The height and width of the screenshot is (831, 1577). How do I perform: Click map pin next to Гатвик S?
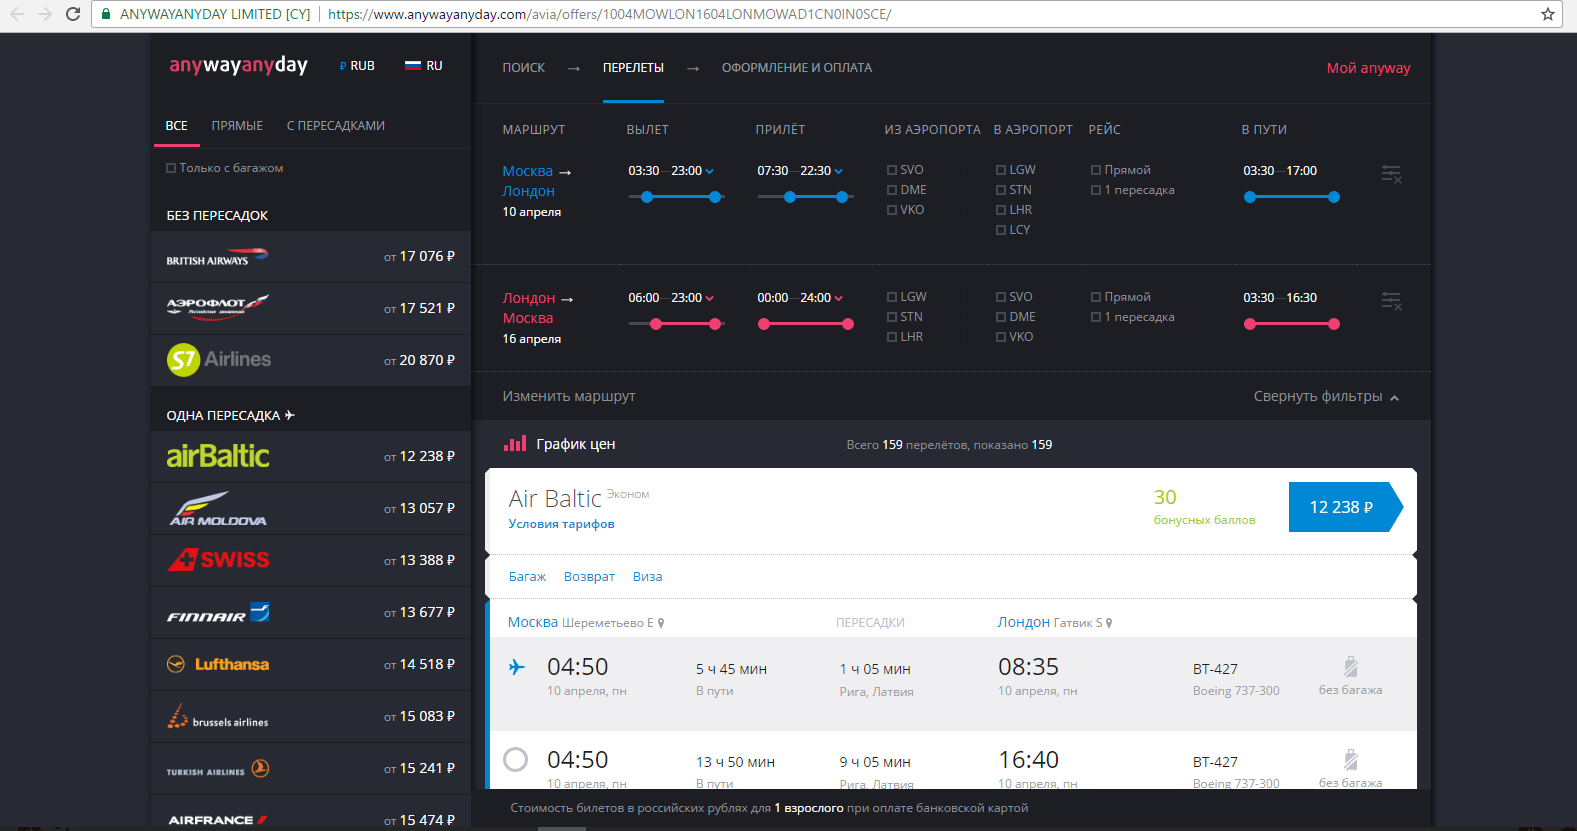(1109, 623)
